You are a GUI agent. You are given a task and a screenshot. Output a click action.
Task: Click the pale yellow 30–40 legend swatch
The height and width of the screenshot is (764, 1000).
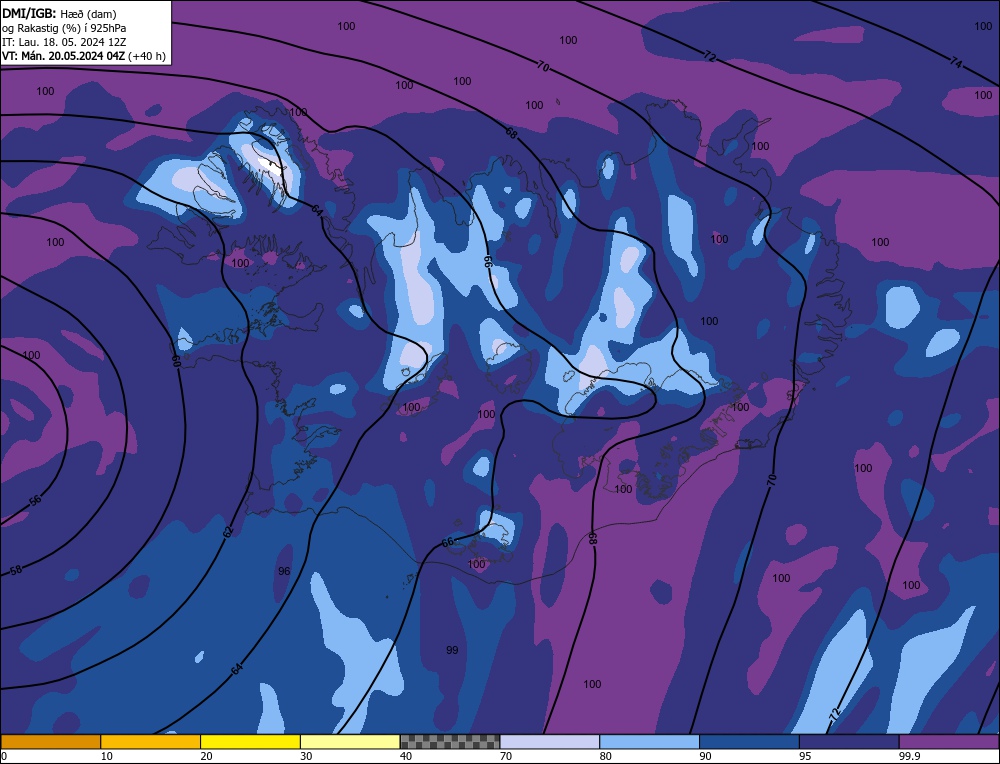click(x=350, y=741)
